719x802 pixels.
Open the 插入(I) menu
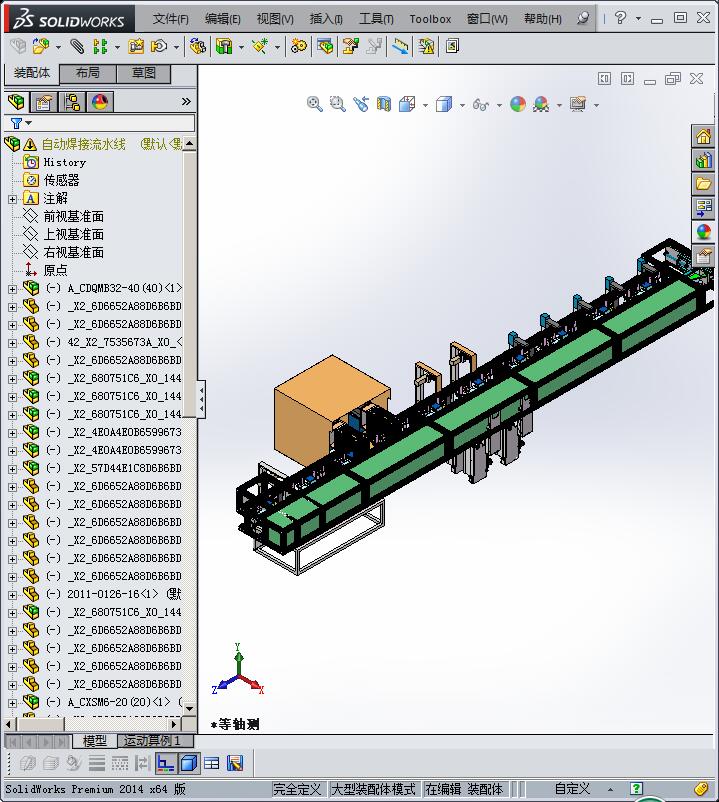tap(326, 19)
